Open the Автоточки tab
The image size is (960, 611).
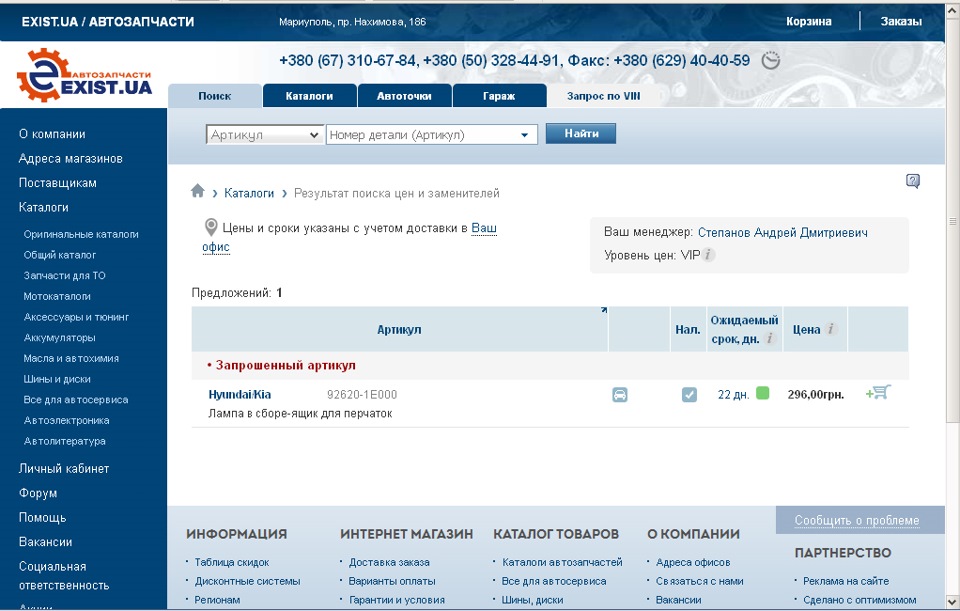(x=404, y=96)
